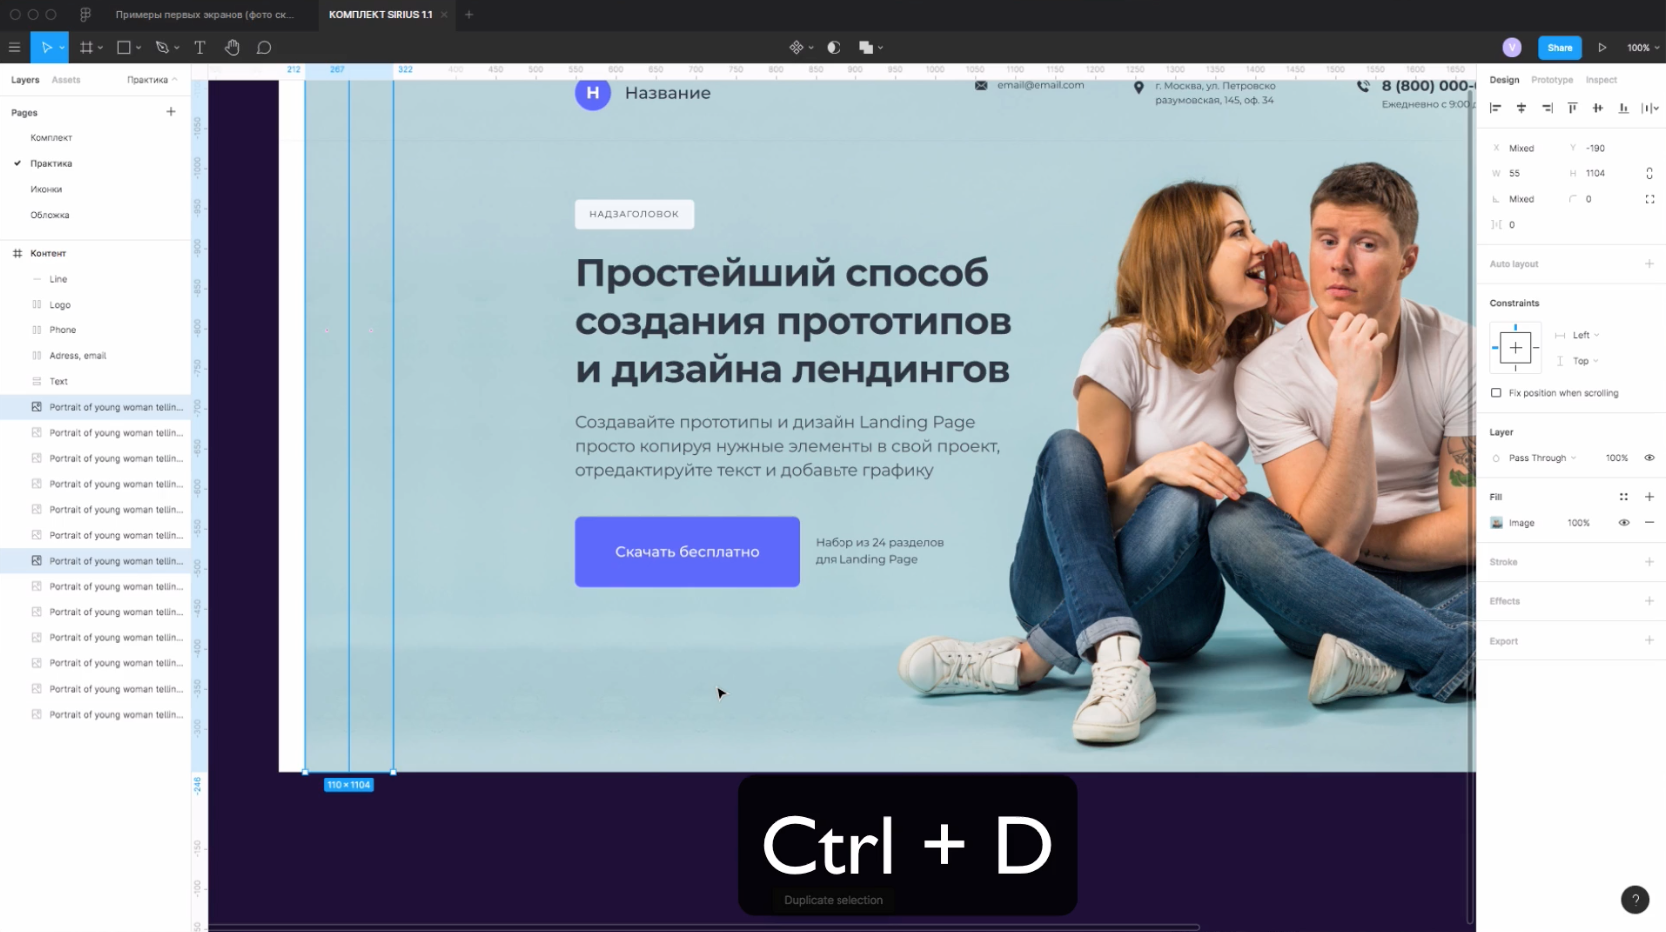
Task: Open Frame tools dropdown arrow
Action: (x=100, y=47)
